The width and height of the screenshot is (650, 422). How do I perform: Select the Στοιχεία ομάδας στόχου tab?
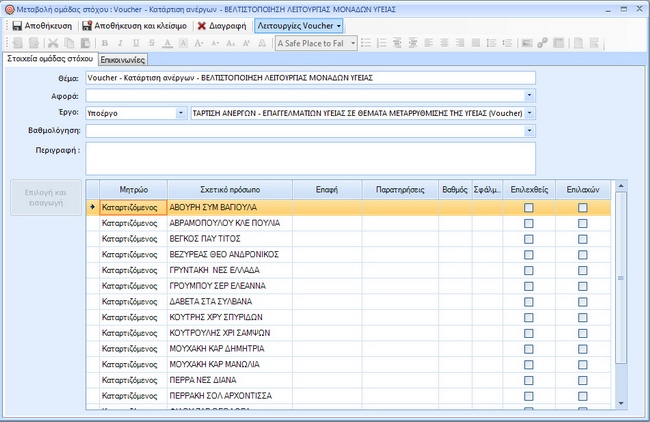point(50,59)
